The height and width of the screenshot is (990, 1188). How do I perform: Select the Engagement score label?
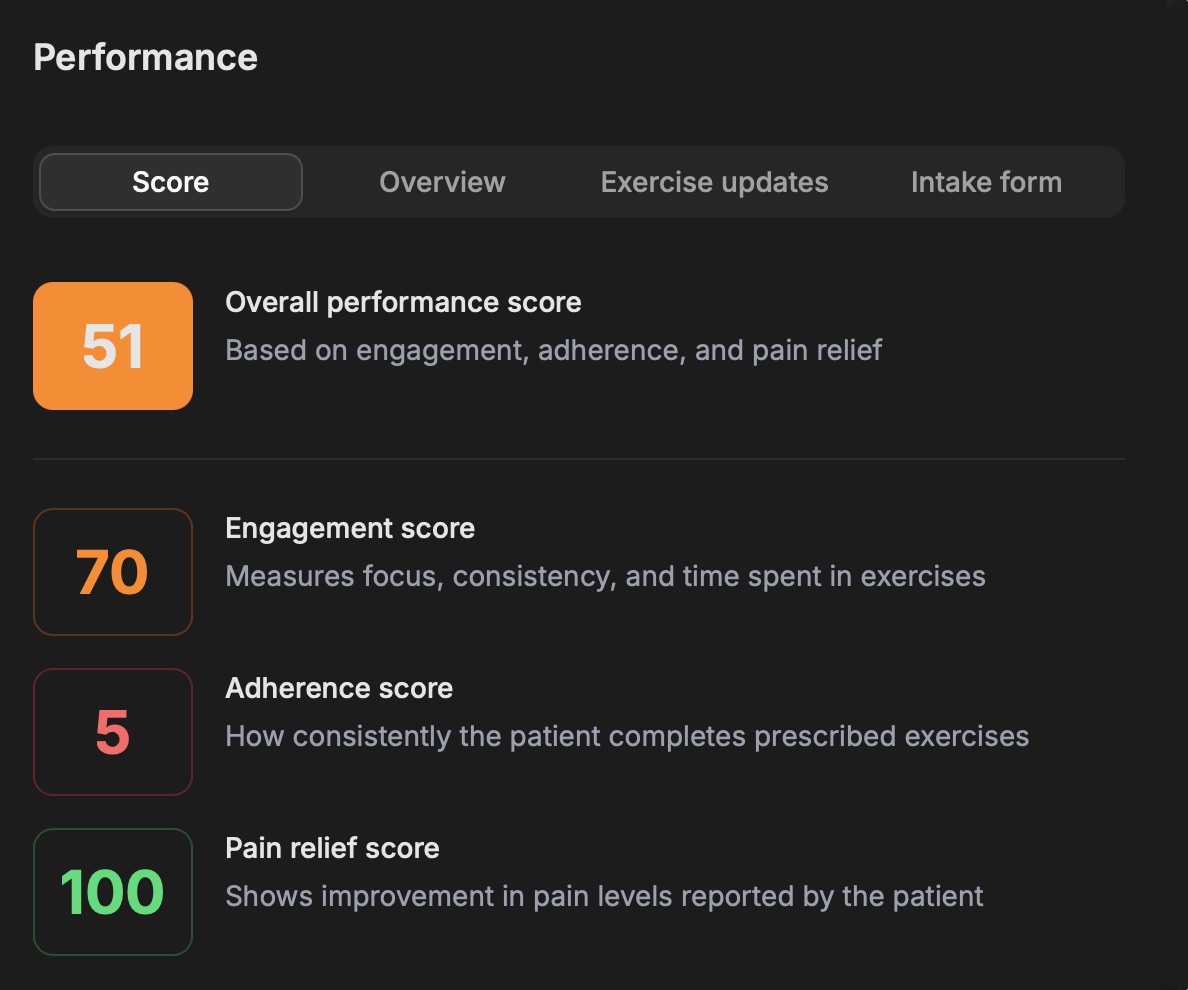pyautogui.click(x=350, y=528)
